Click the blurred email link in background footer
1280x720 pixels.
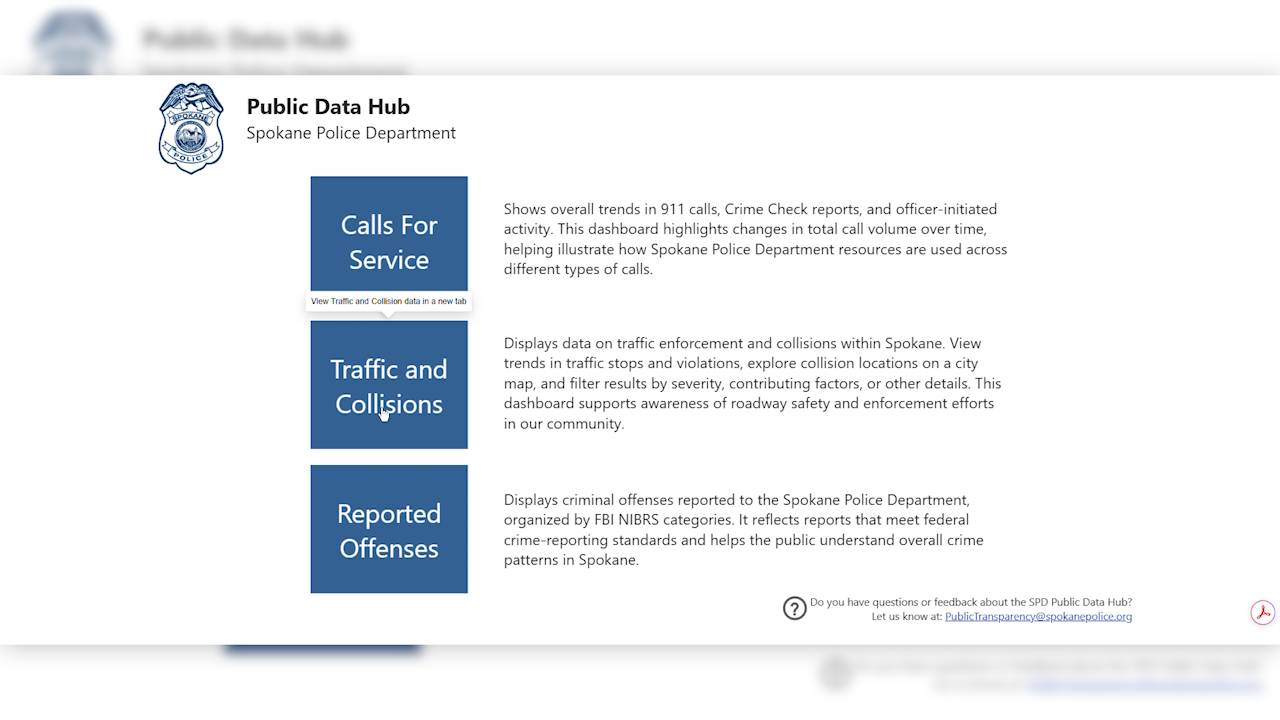[1145, 685]
